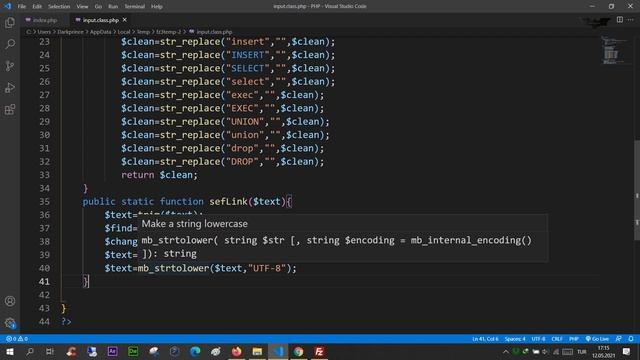Click the "SELECT" string on line 25
This screenshot has height=360, width=640.
pos(248,68)
